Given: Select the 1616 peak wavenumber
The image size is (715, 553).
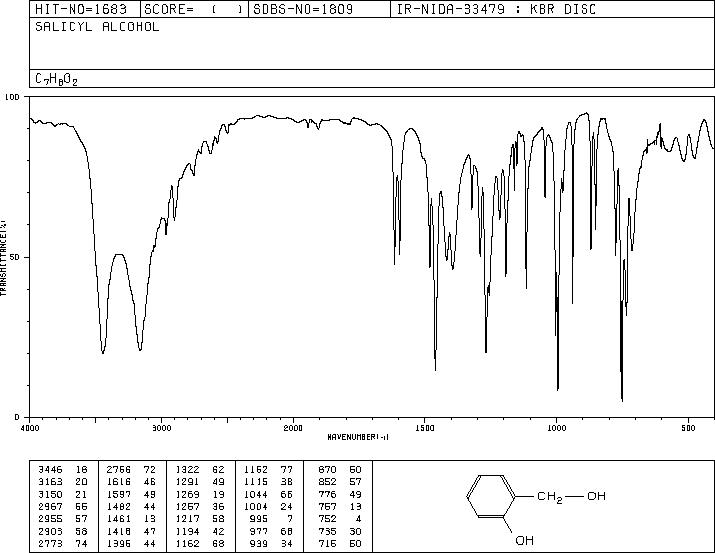Looking at the screenshot, I should click(119, 482).
